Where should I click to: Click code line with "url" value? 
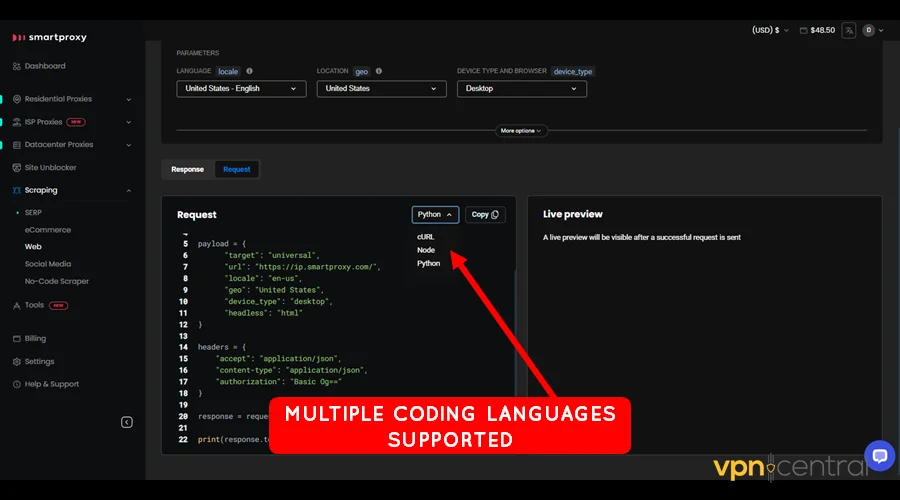302,267
